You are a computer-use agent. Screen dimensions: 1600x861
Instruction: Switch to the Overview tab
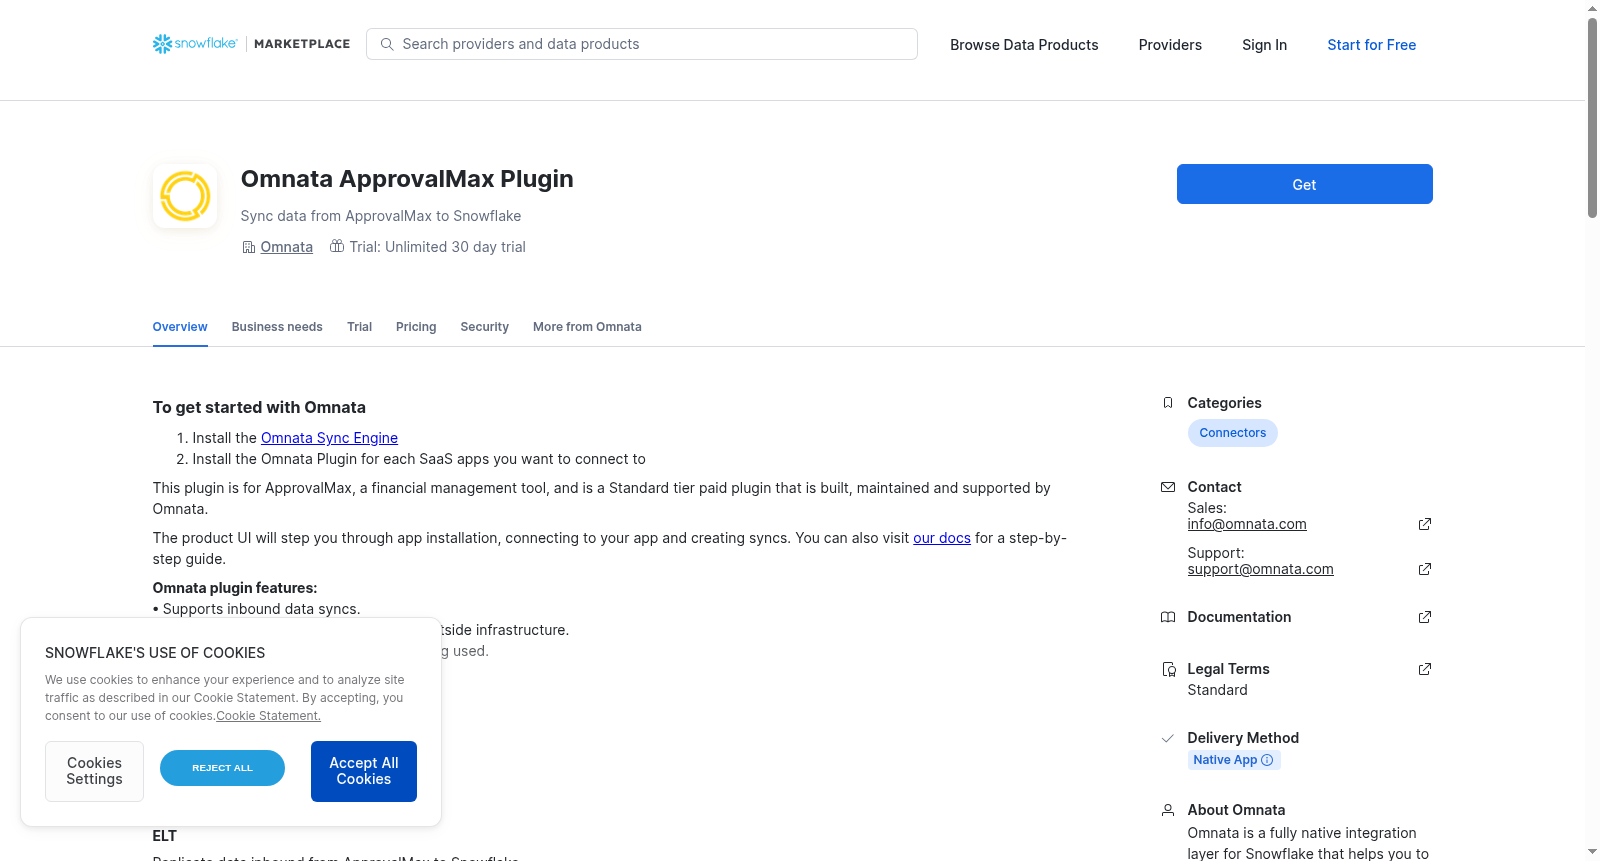pos(180,327)
